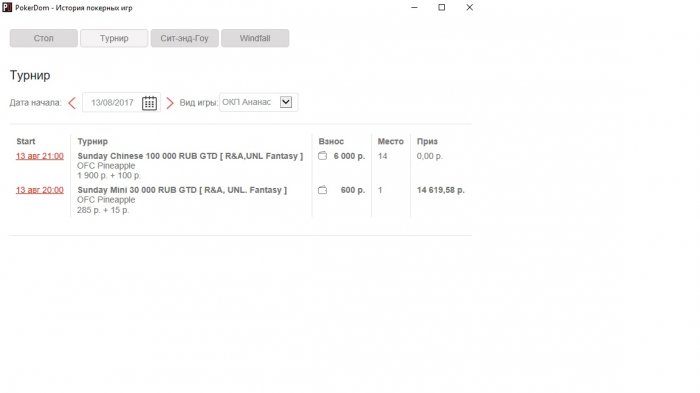Switch to the Стол tab
Viewport: 700px width, 393px height.
coord(44,38)
